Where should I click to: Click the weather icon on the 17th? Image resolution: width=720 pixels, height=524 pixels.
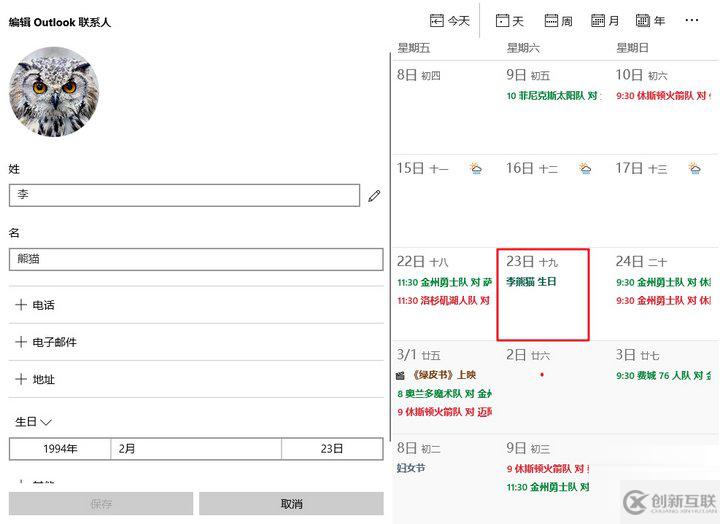tap(694, 169)
